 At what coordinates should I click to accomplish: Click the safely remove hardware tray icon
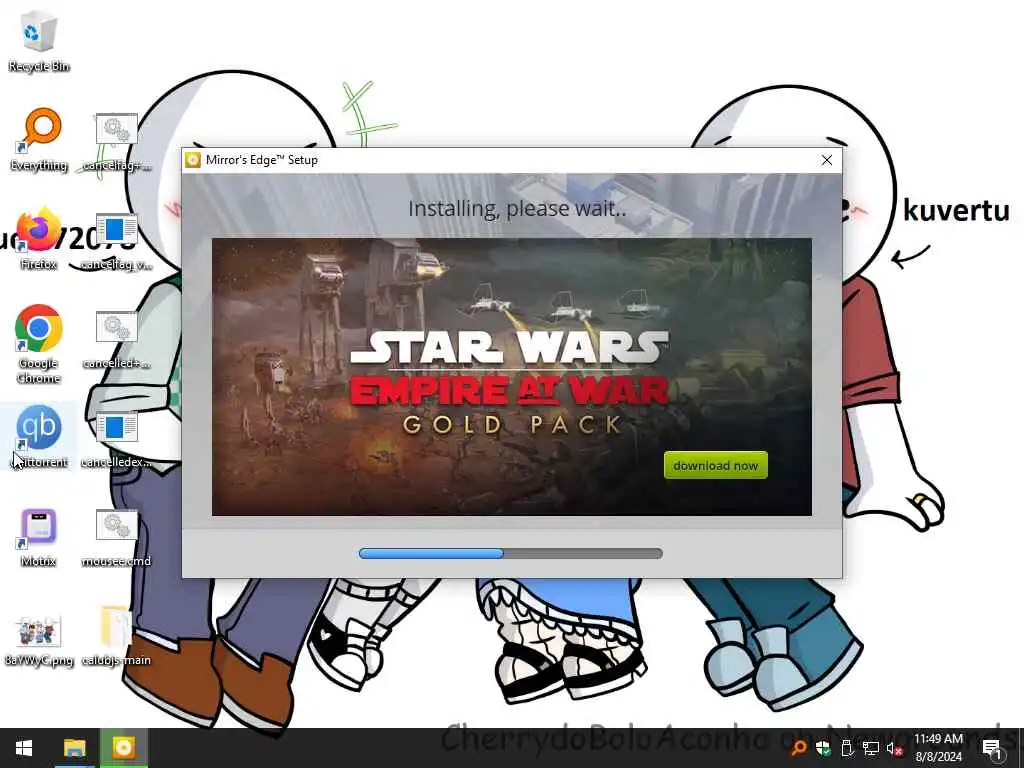[847, 748]
